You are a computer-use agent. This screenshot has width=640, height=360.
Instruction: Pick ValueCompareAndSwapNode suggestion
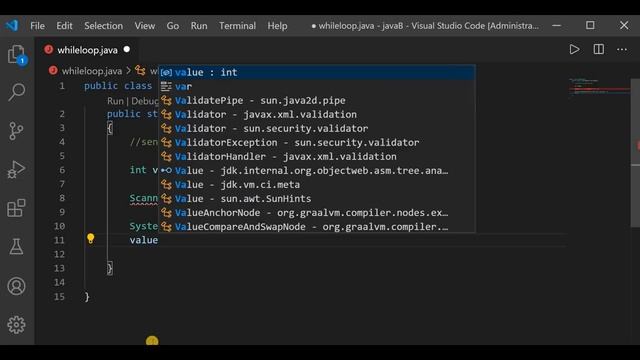(317, 227)
